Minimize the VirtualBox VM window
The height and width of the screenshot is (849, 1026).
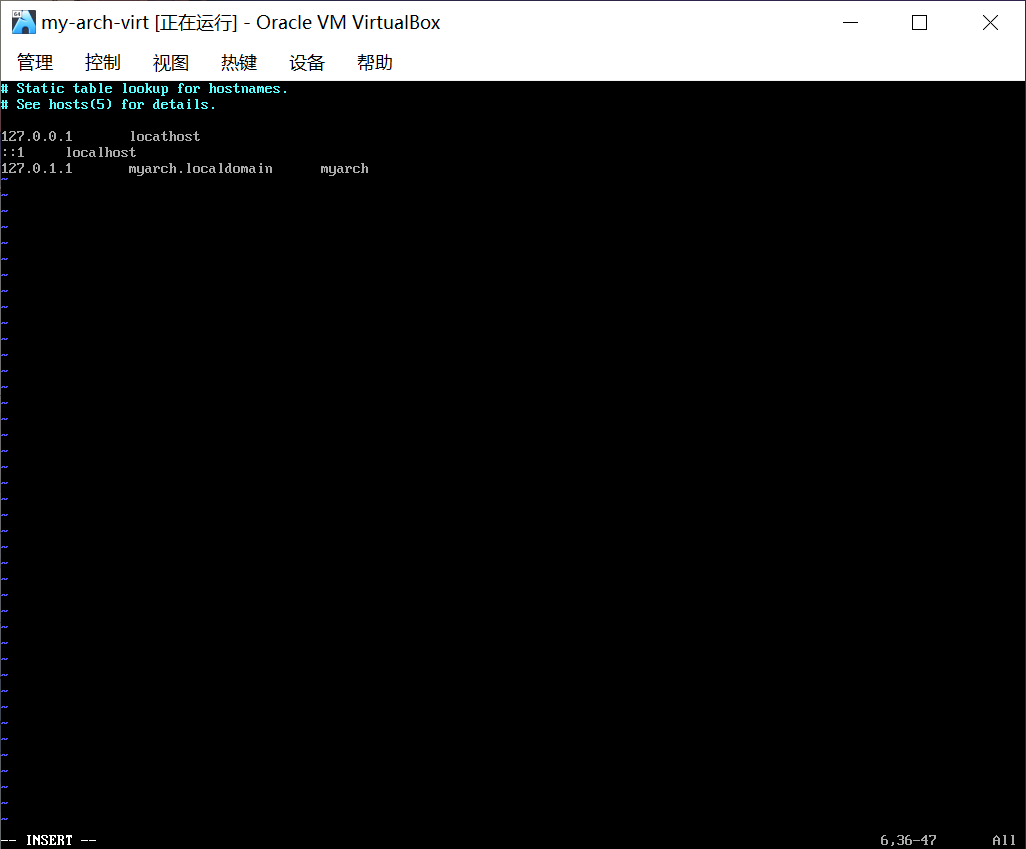[851, 23]
